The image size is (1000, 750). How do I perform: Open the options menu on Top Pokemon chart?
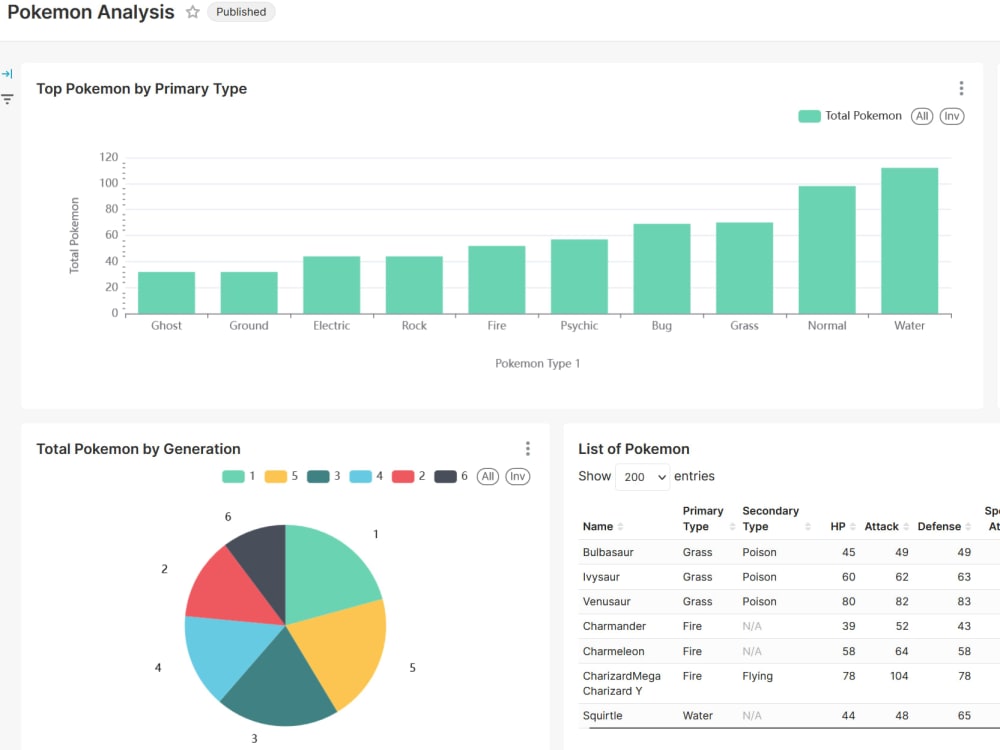[x=961, y=88]
